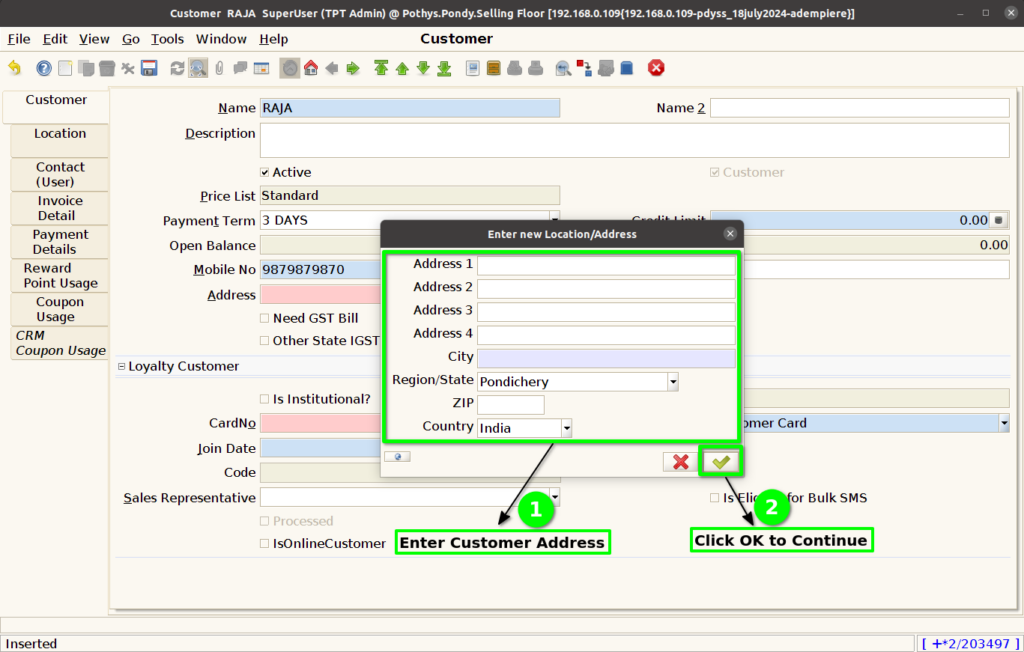Image resolution: width=1024 pixels, height=652 pixels.
Task: Click the Processed checkbox
Action: [x=264, y=521]
